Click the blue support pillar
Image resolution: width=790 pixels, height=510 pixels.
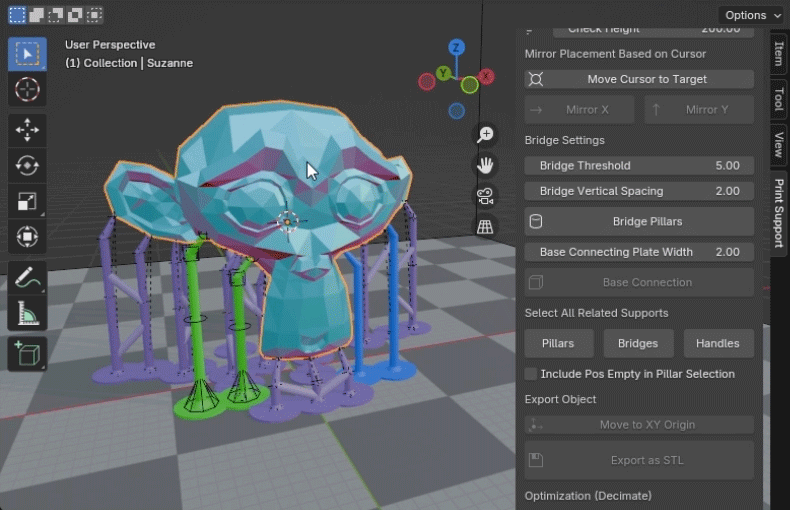[394, 302]
